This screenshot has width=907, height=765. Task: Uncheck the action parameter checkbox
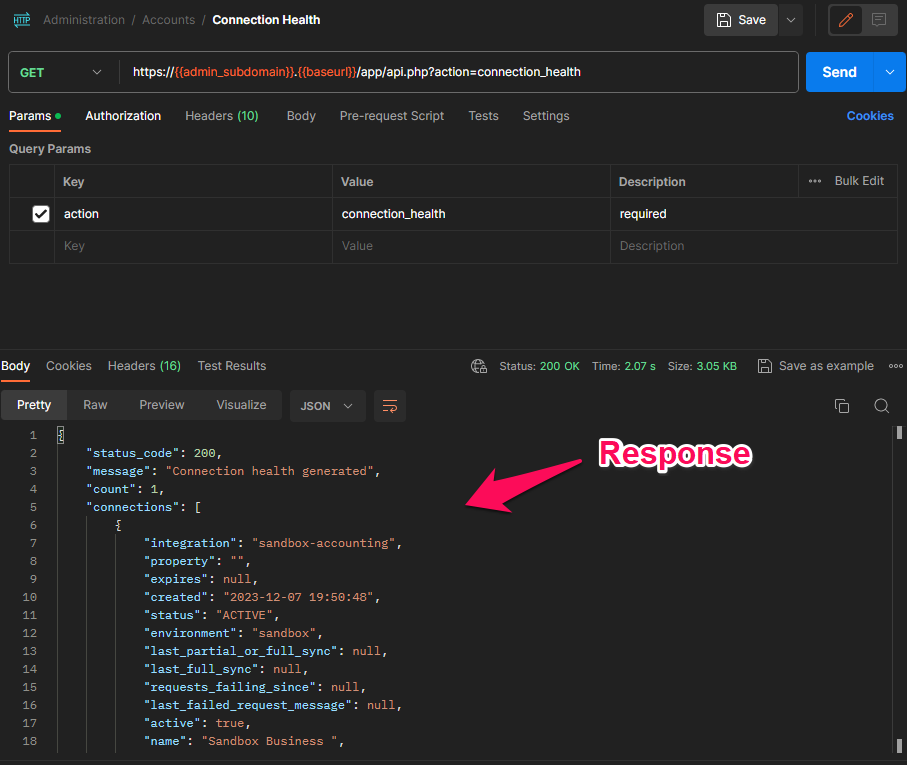click(x=40, y=214)
